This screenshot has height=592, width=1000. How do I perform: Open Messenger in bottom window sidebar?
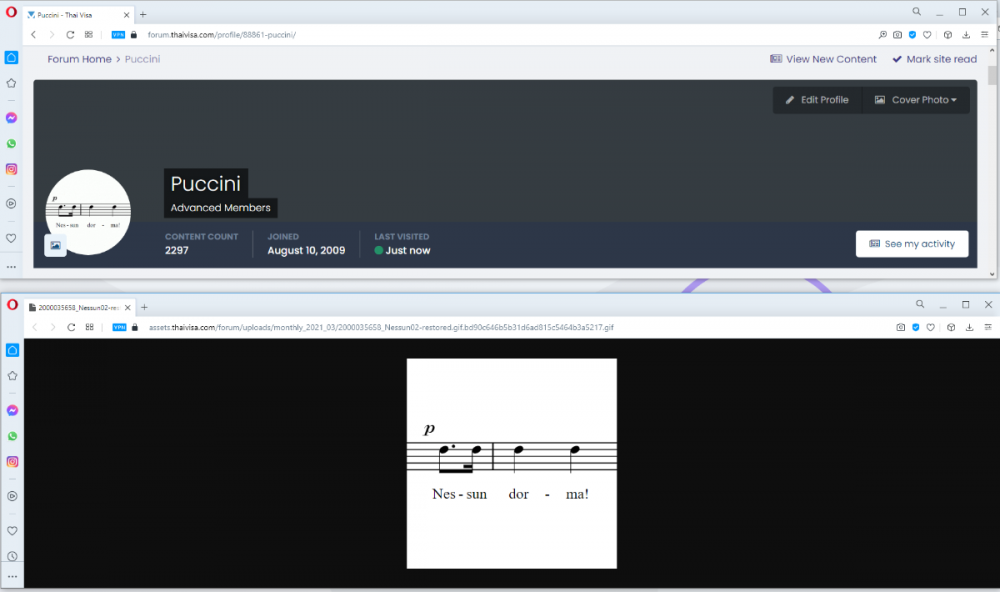click(12, 411)
